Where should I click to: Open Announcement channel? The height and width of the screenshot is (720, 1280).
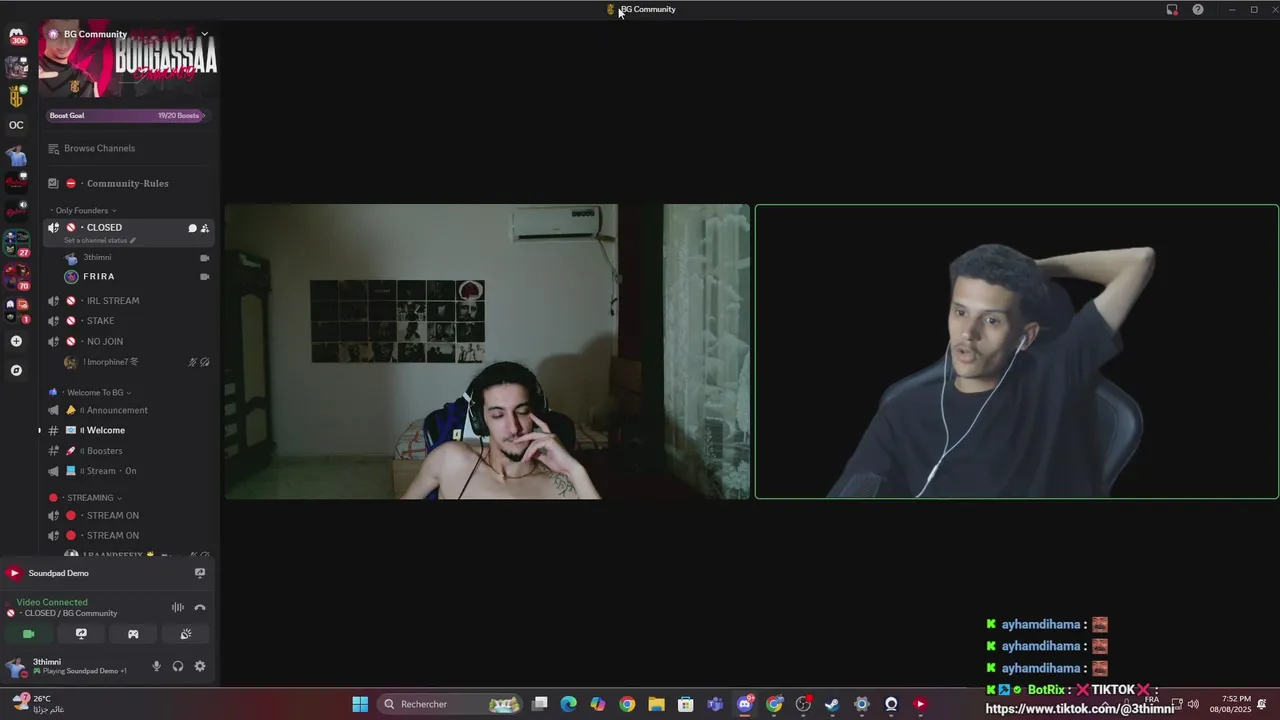pos(130,410)
